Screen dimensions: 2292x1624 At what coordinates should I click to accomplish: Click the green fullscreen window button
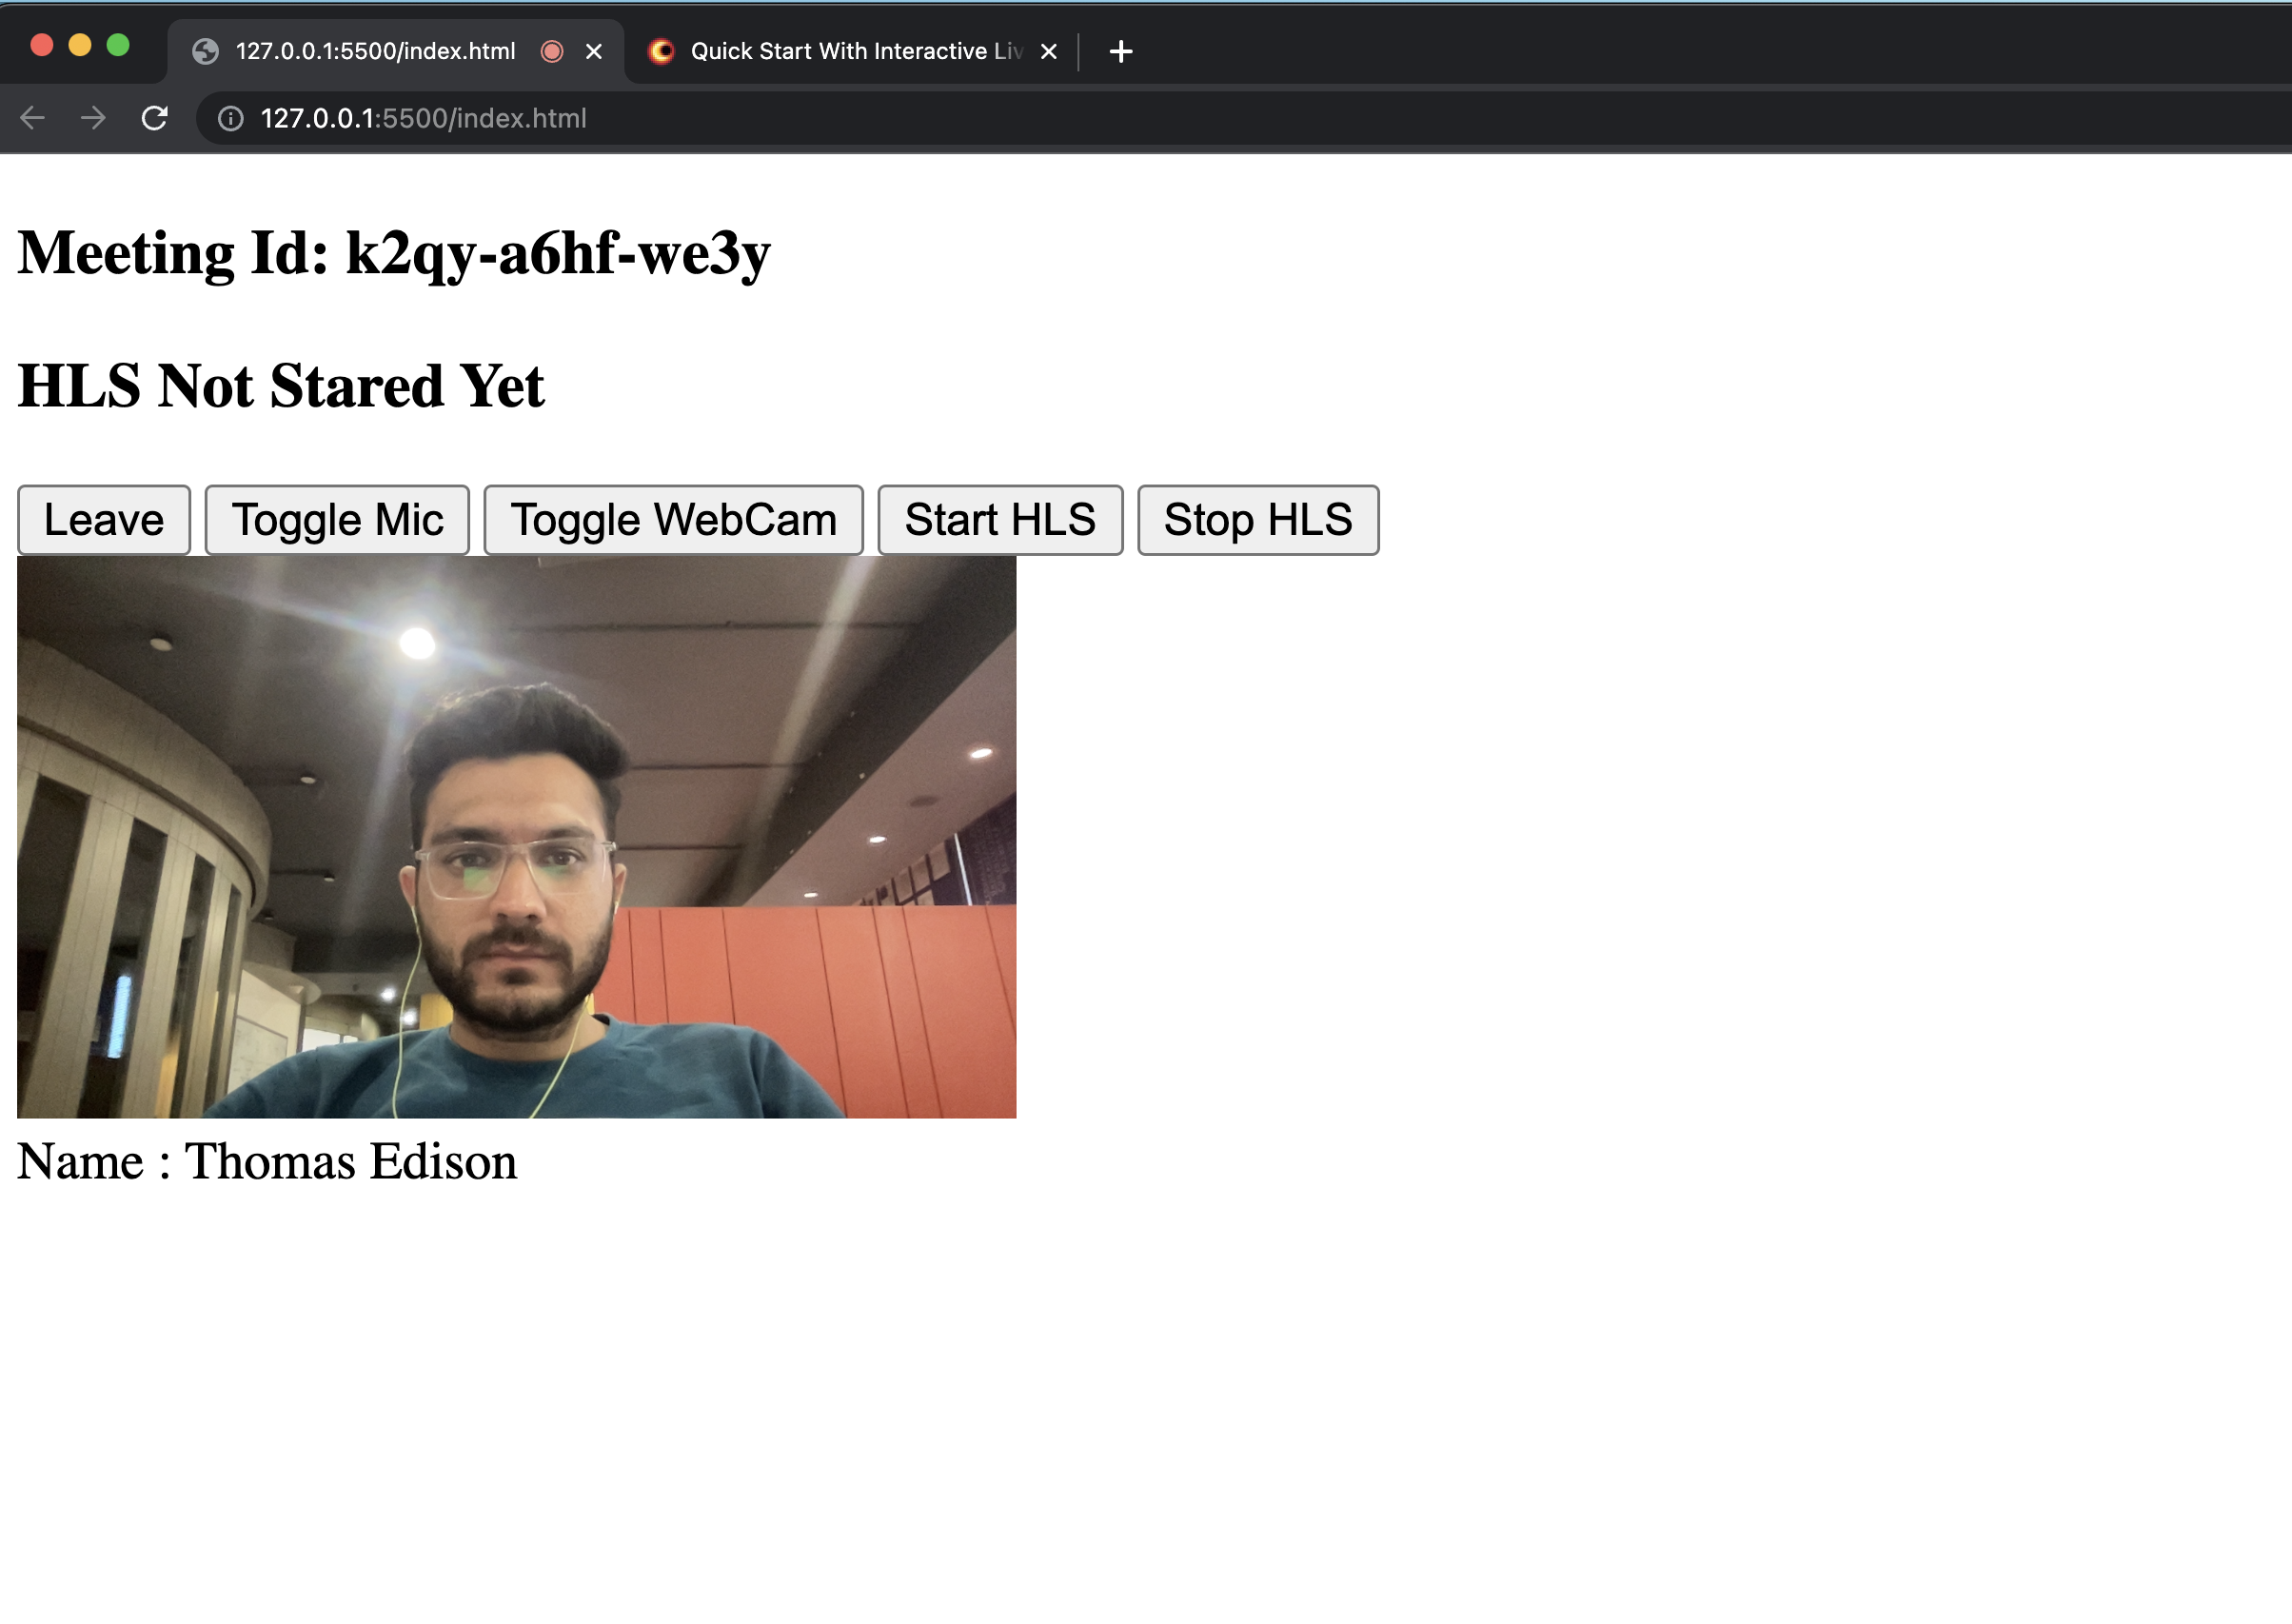tap(118, 45)
